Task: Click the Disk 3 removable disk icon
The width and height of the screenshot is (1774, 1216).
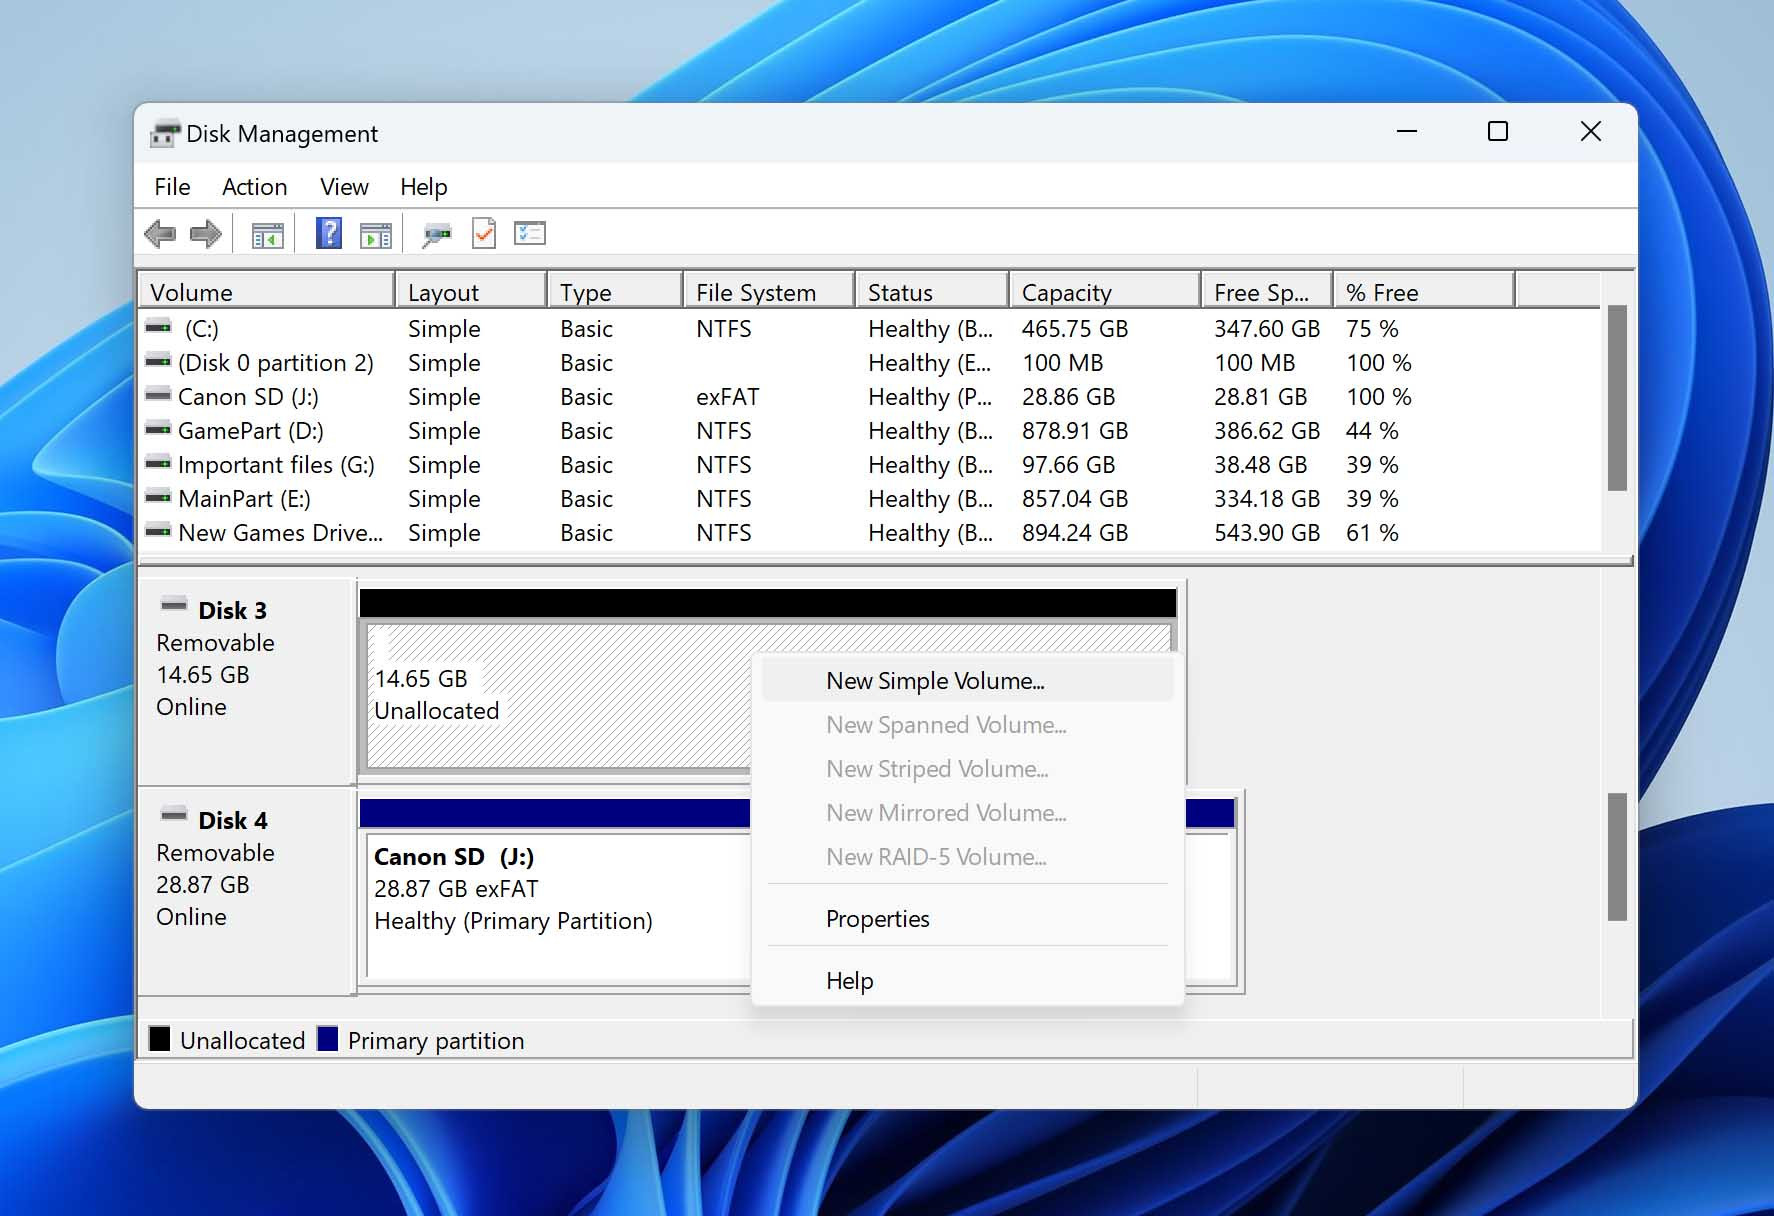Action: [174, 605]
